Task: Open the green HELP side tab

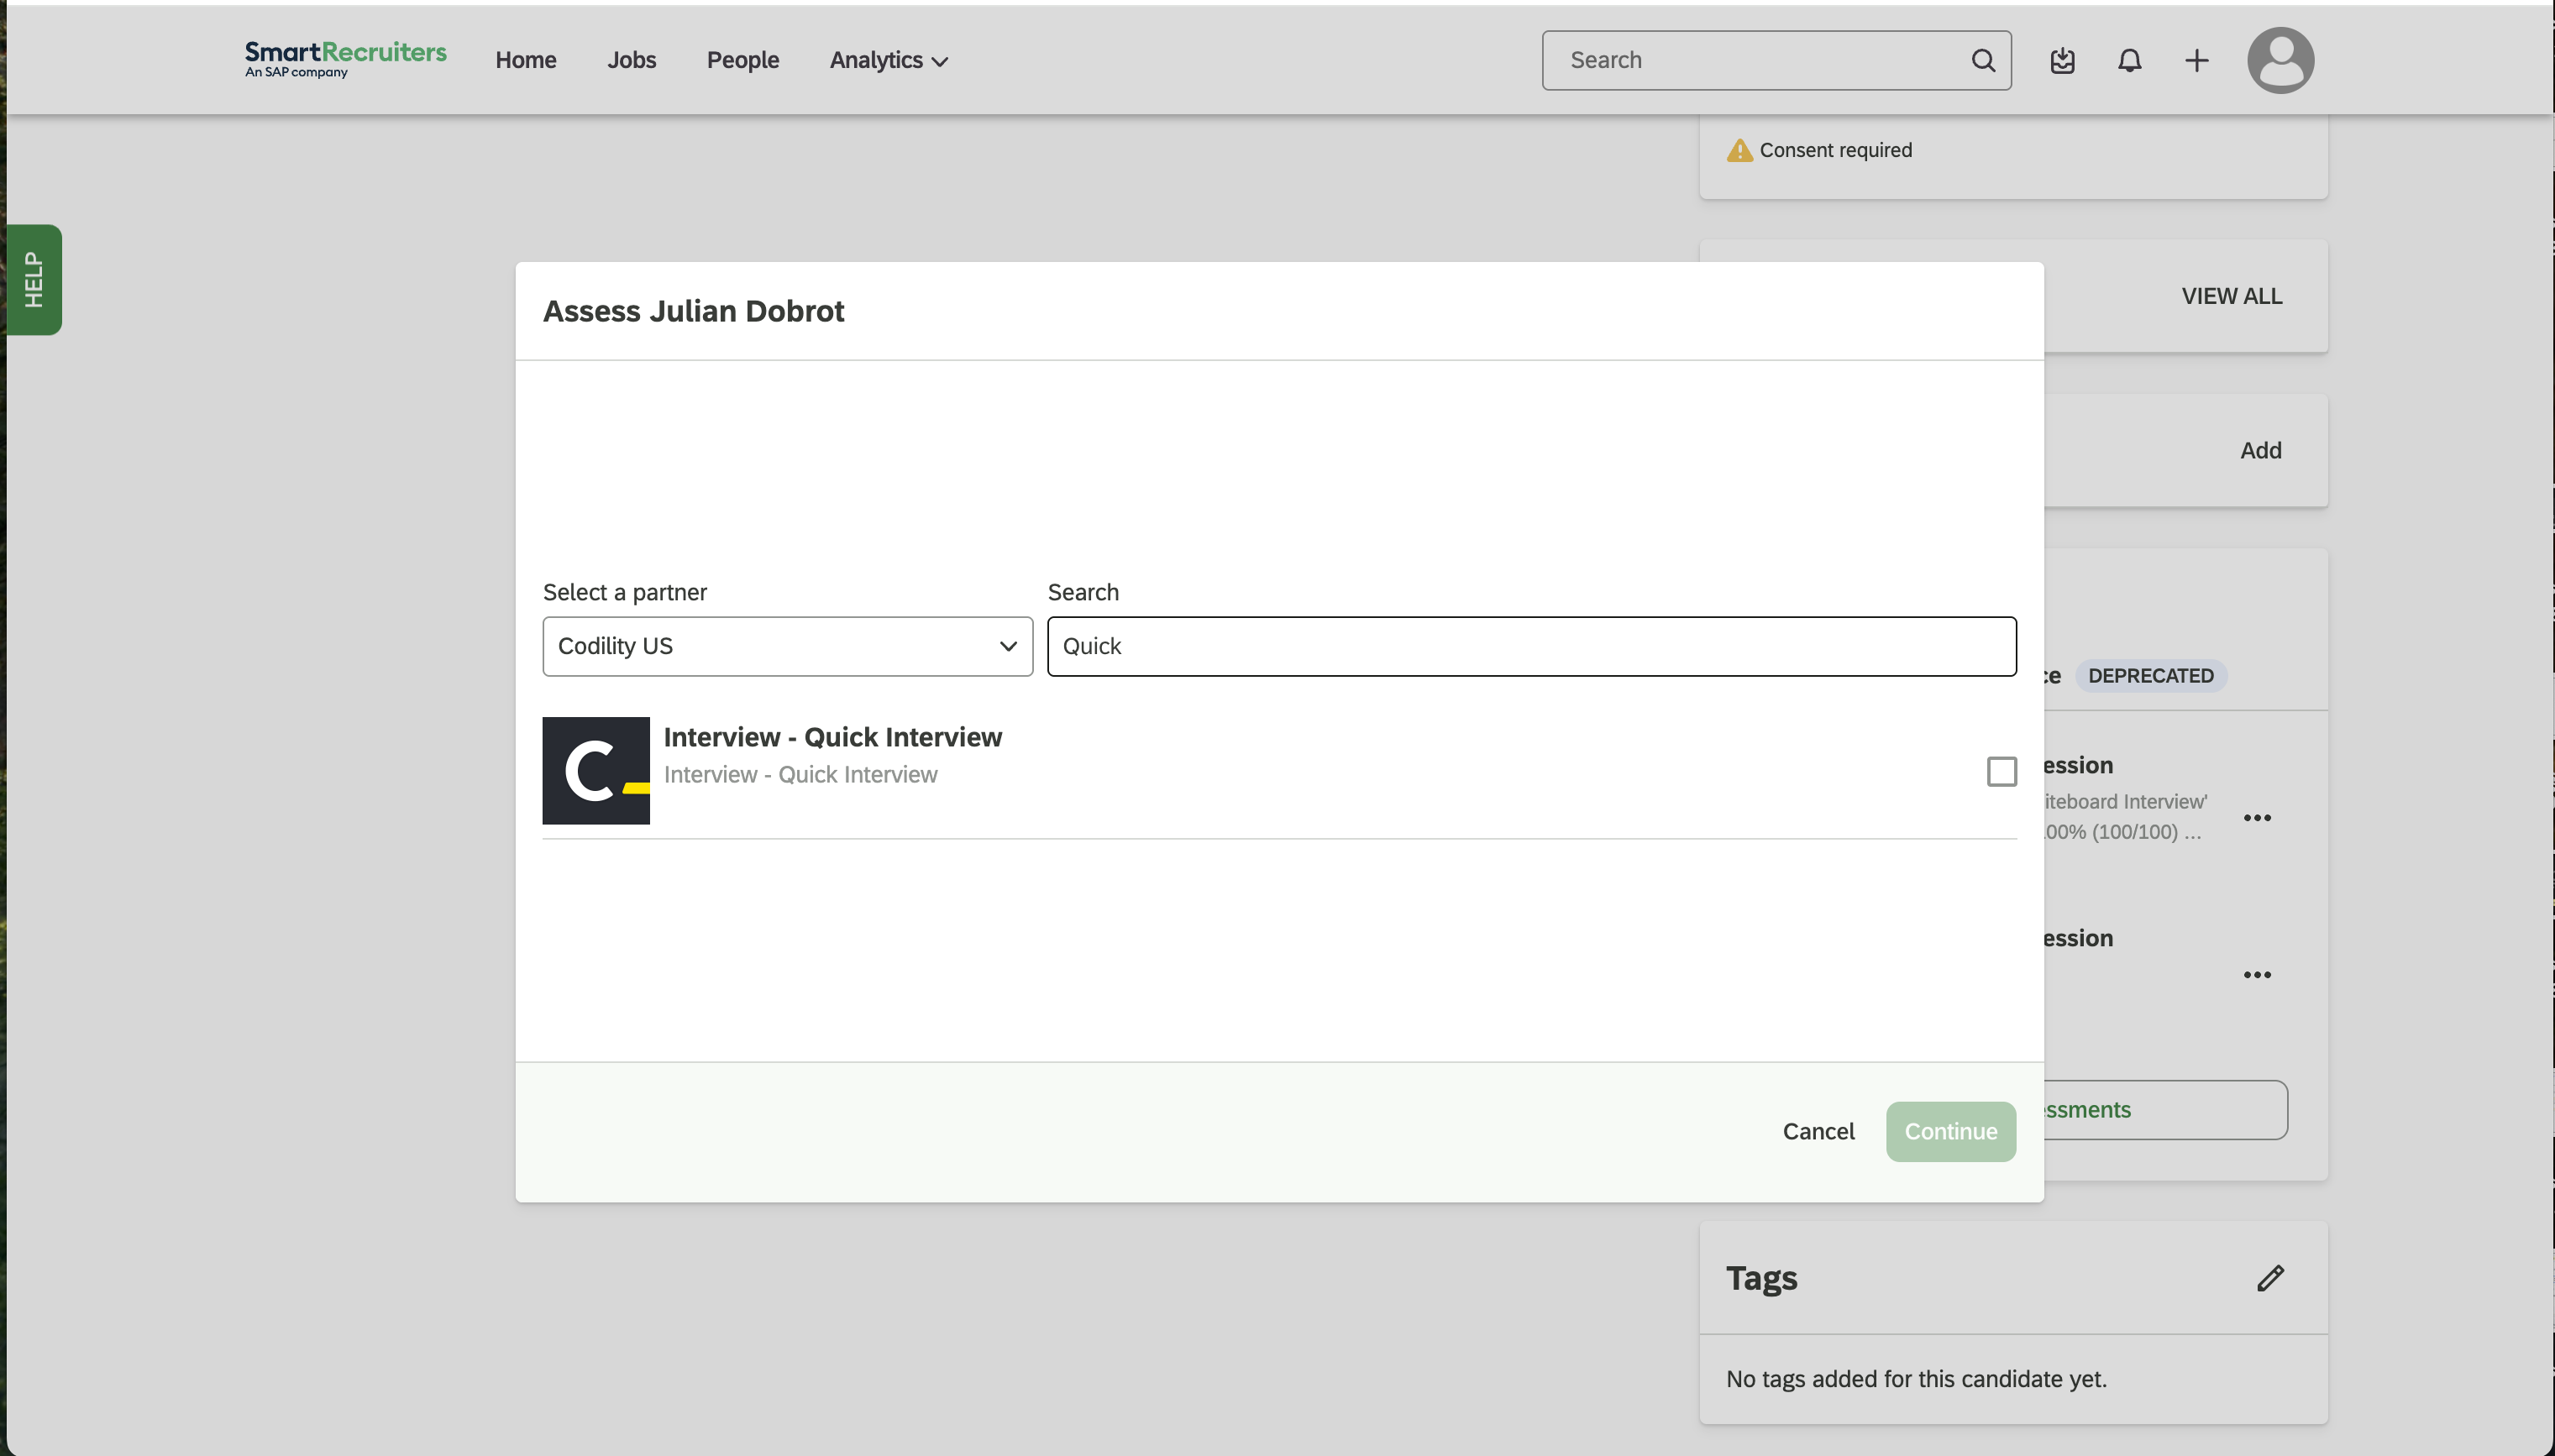Action: point(34,279)
